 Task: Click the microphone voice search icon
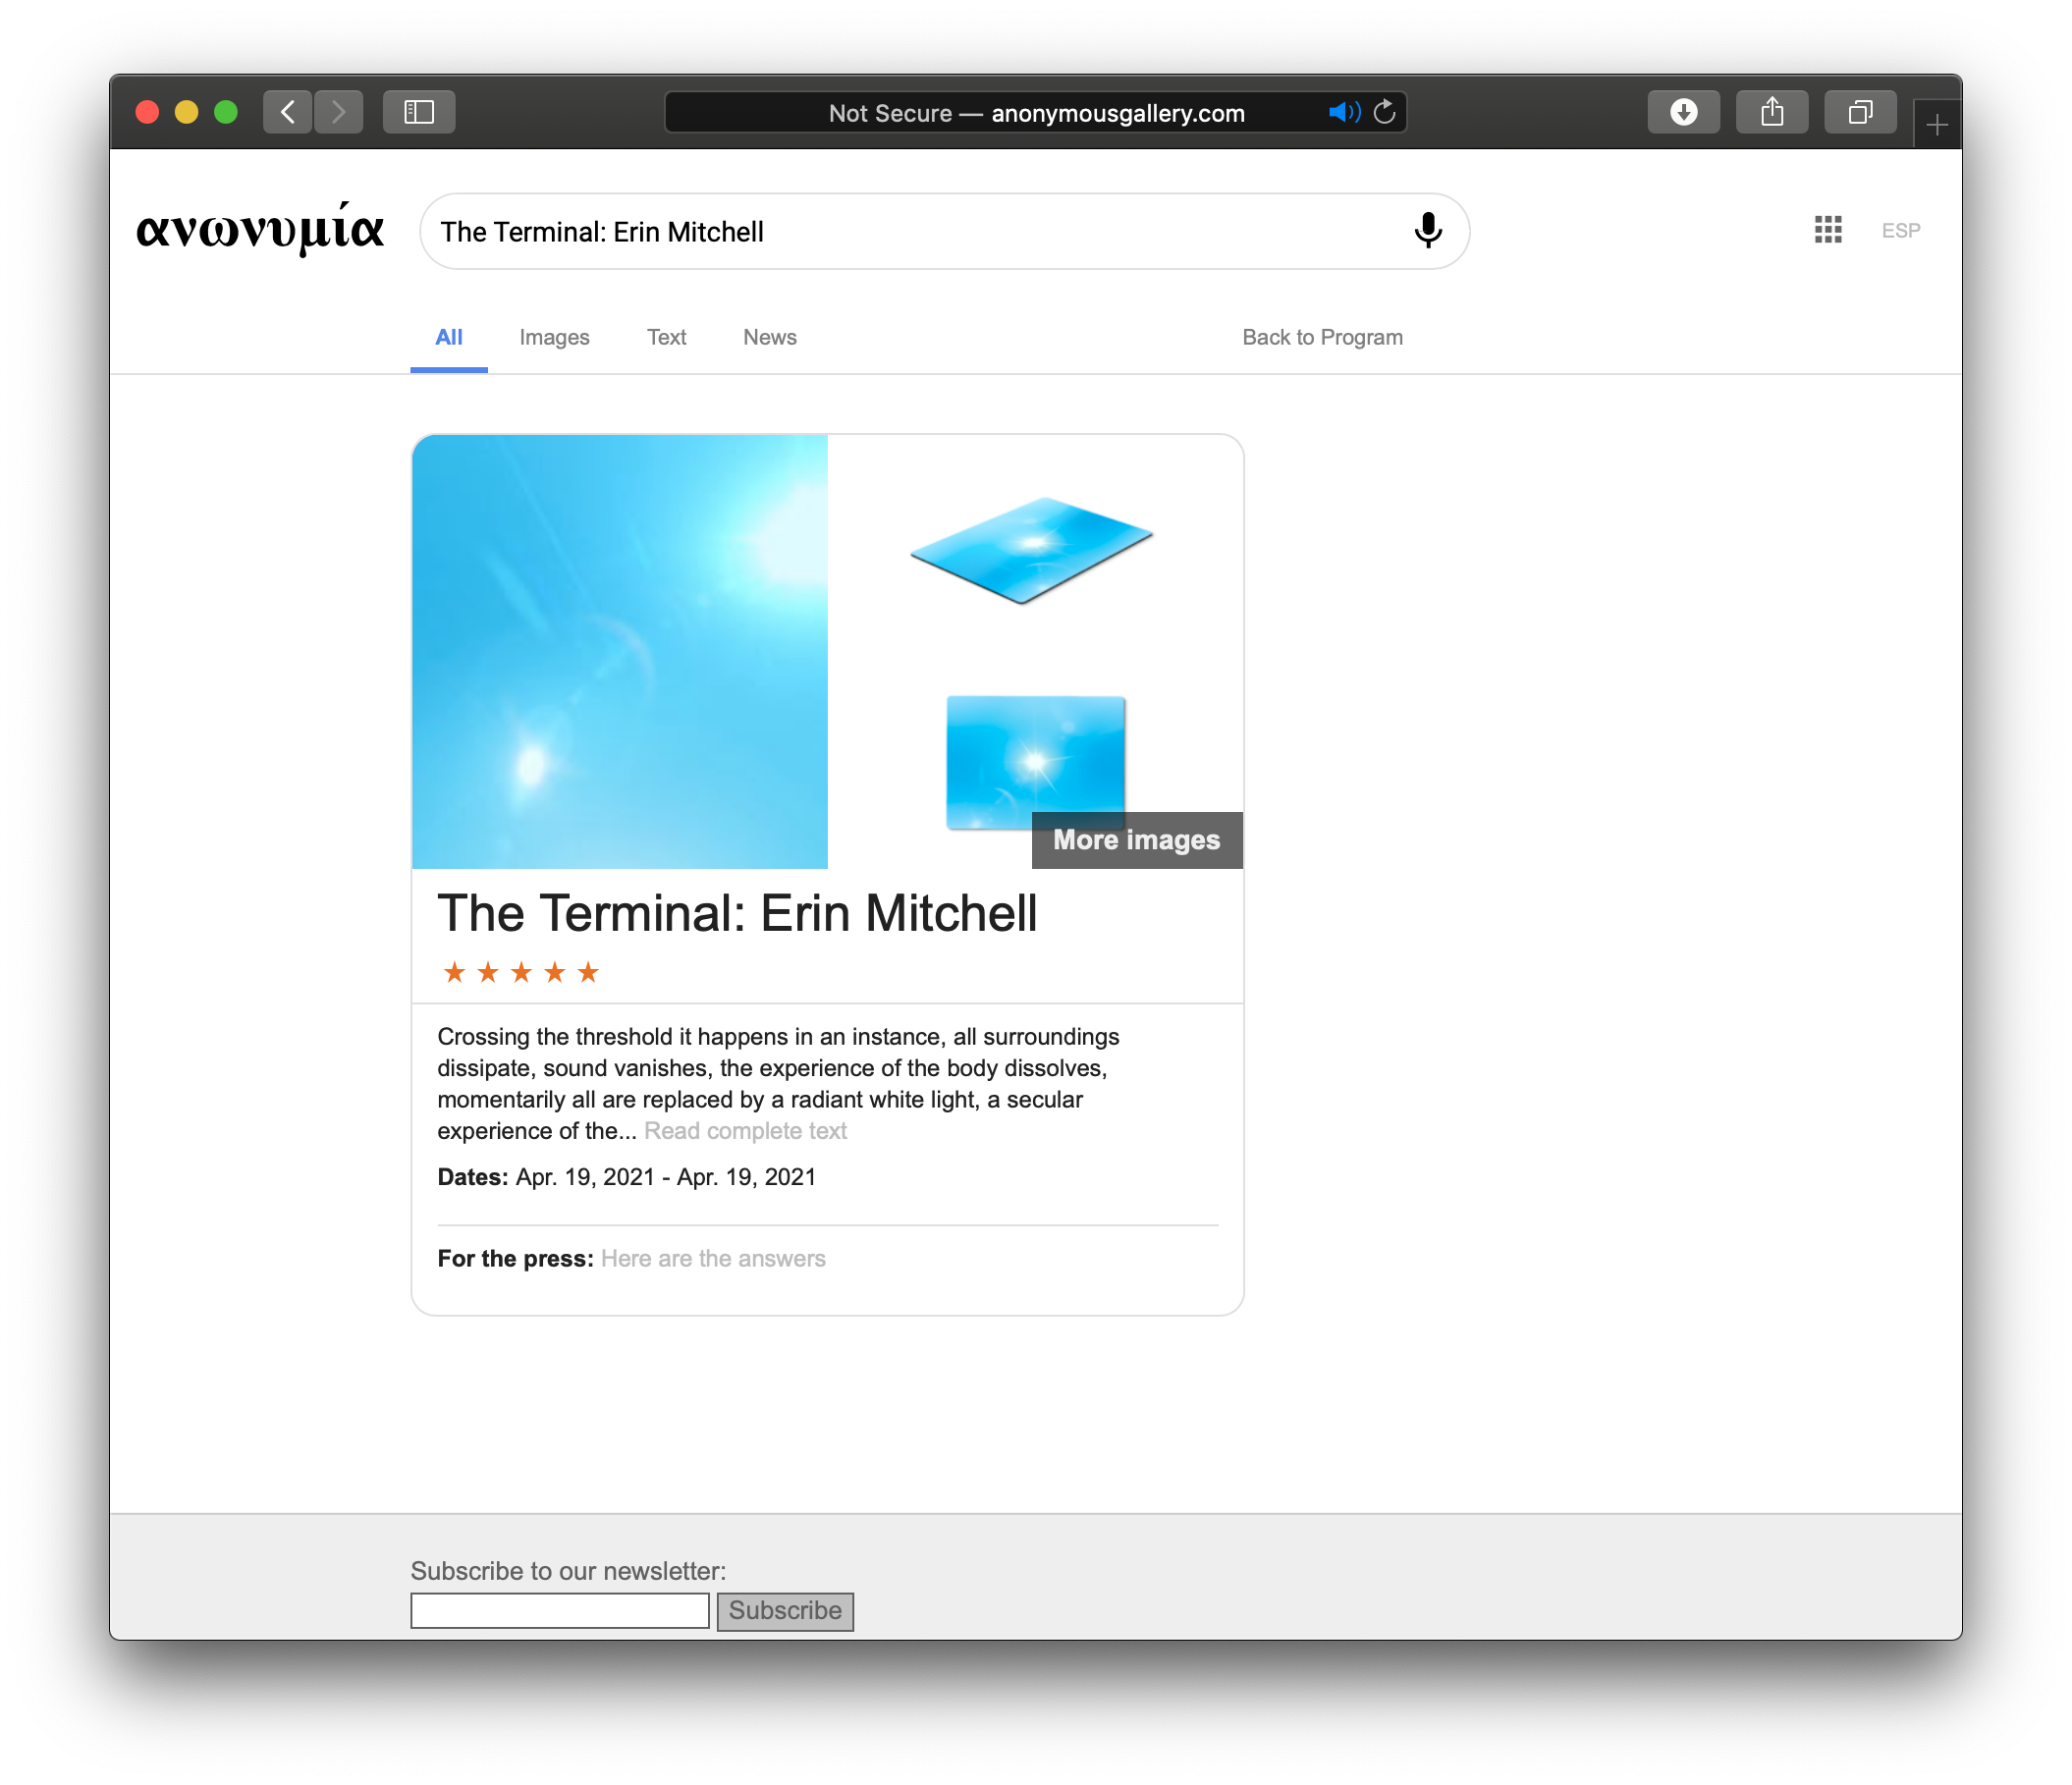pos(1428,231)
